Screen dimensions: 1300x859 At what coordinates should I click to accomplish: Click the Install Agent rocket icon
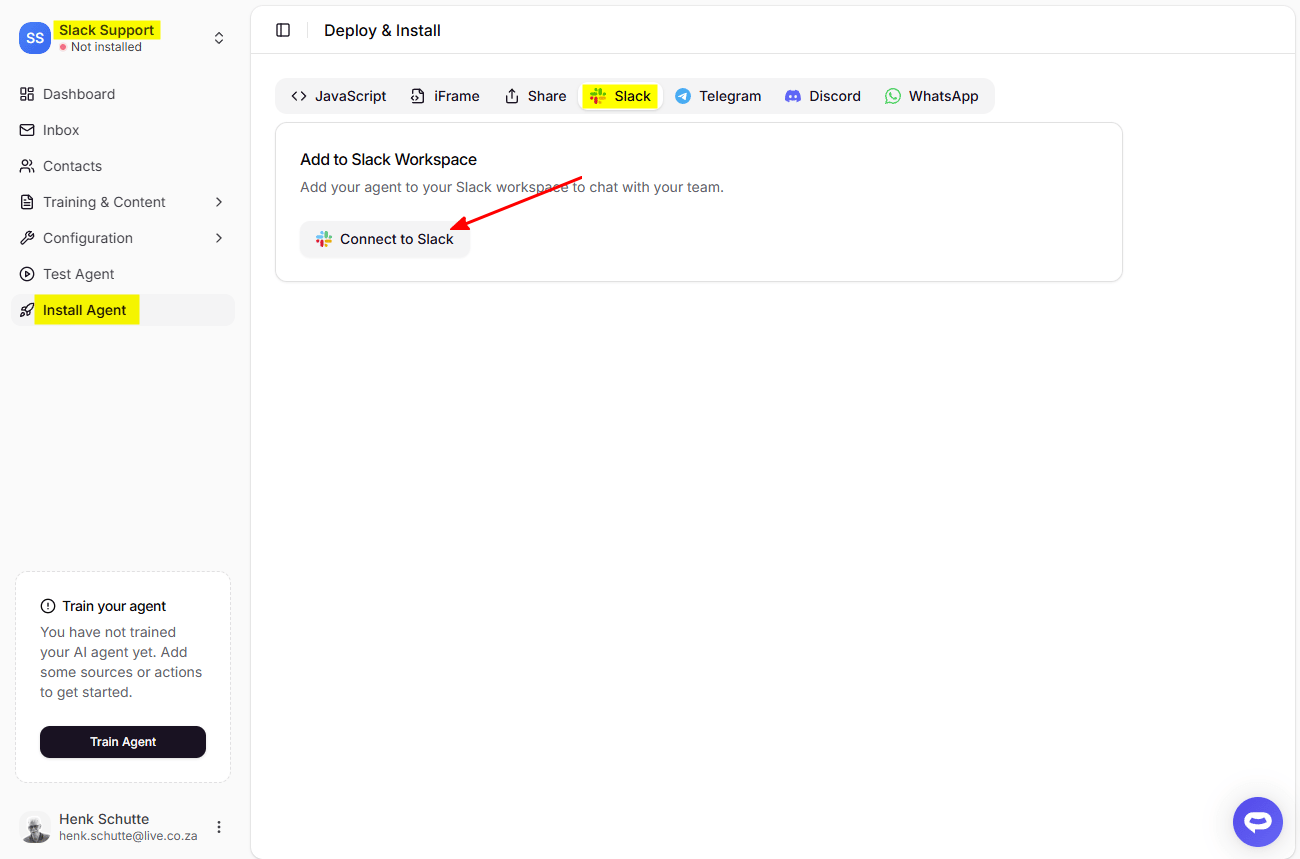tap(27, 310)
